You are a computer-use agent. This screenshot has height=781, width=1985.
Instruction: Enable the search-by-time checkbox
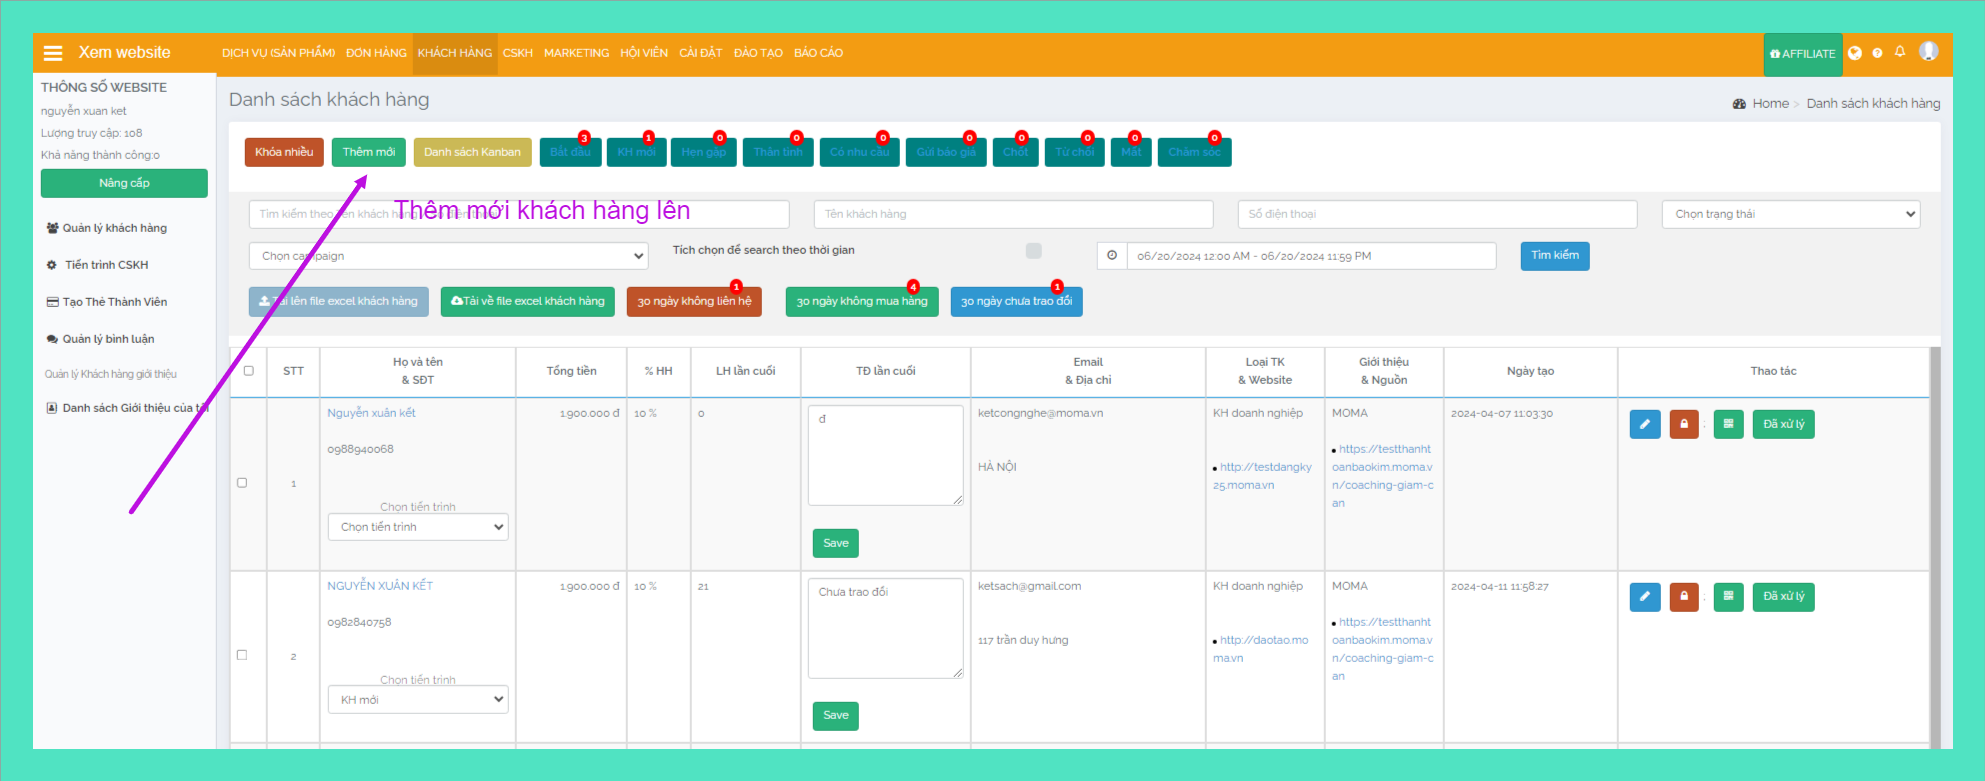(x=1034, y=251)
